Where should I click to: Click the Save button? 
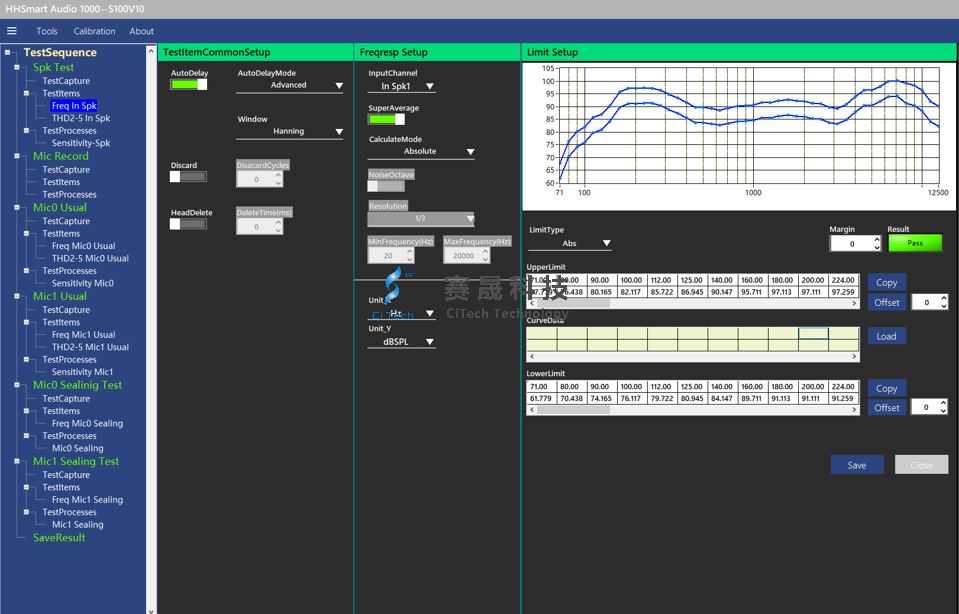pyautogui.click(x=856, y=465)
